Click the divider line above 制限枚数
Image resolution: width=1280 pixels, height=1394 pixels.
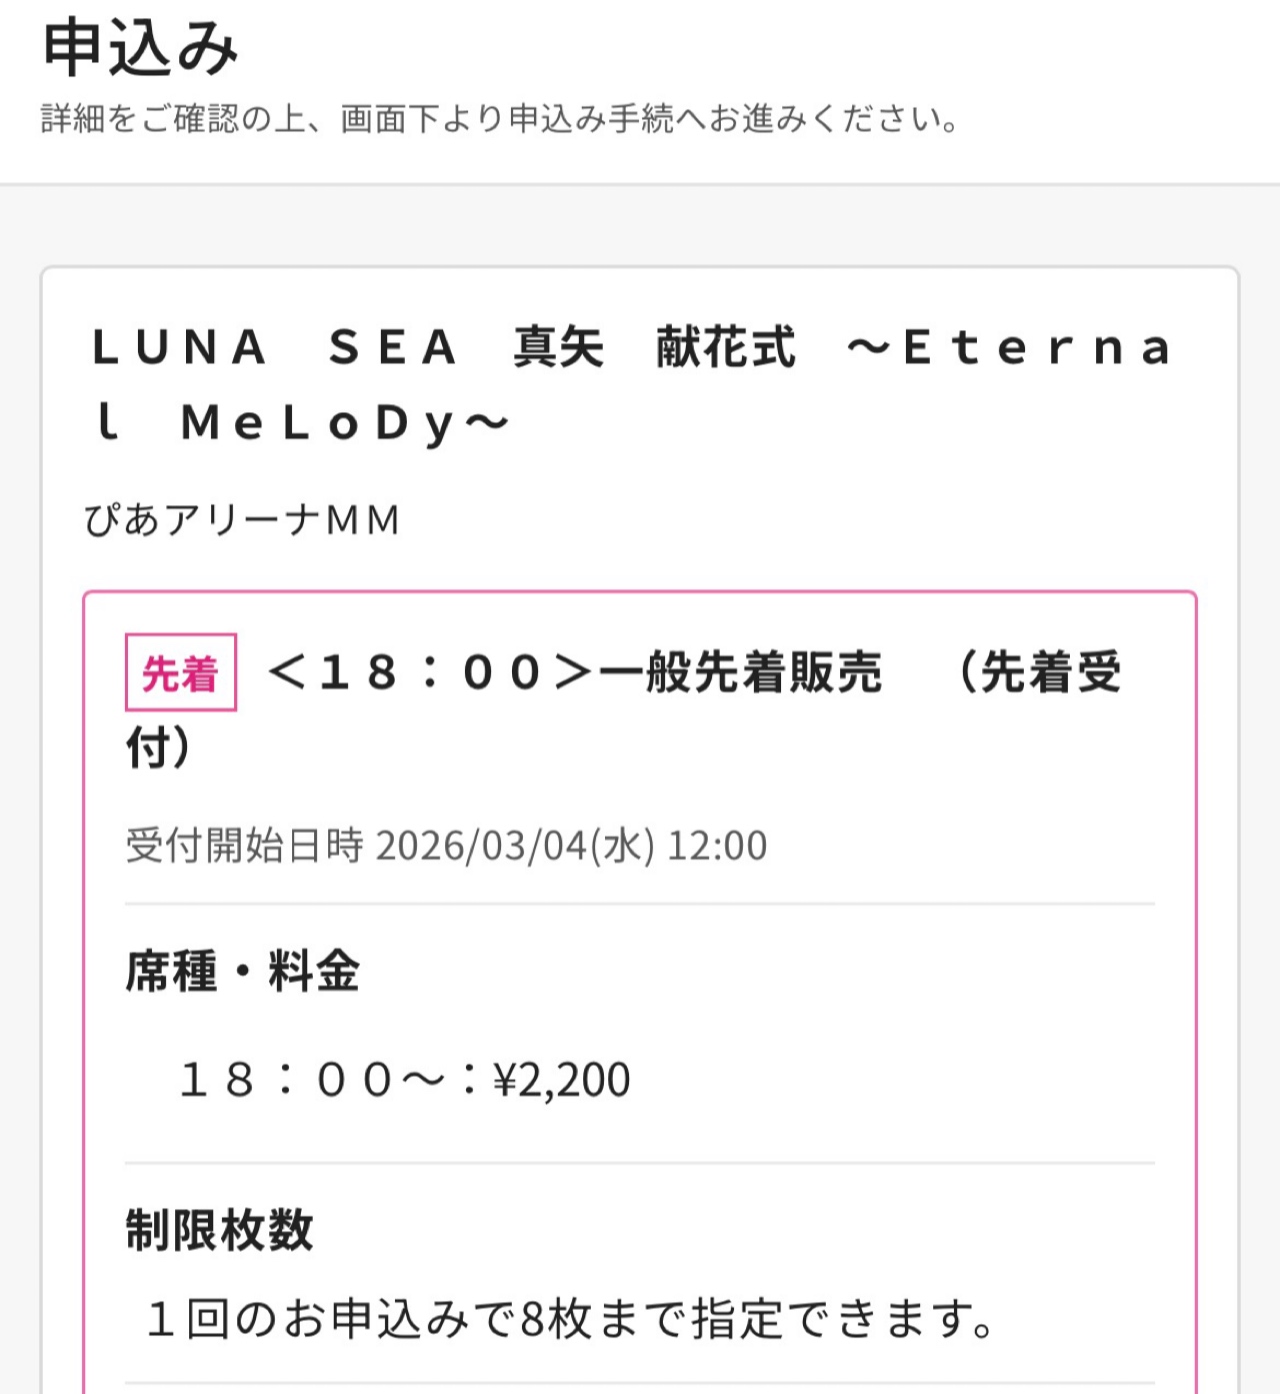(x=640, y=1163)
